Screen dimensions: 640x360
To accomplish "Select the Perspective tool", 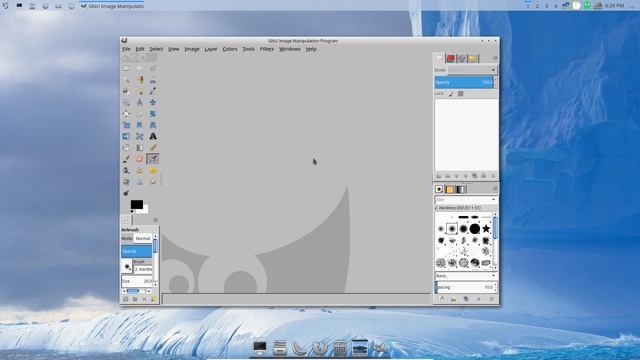I will coord(153,125).
